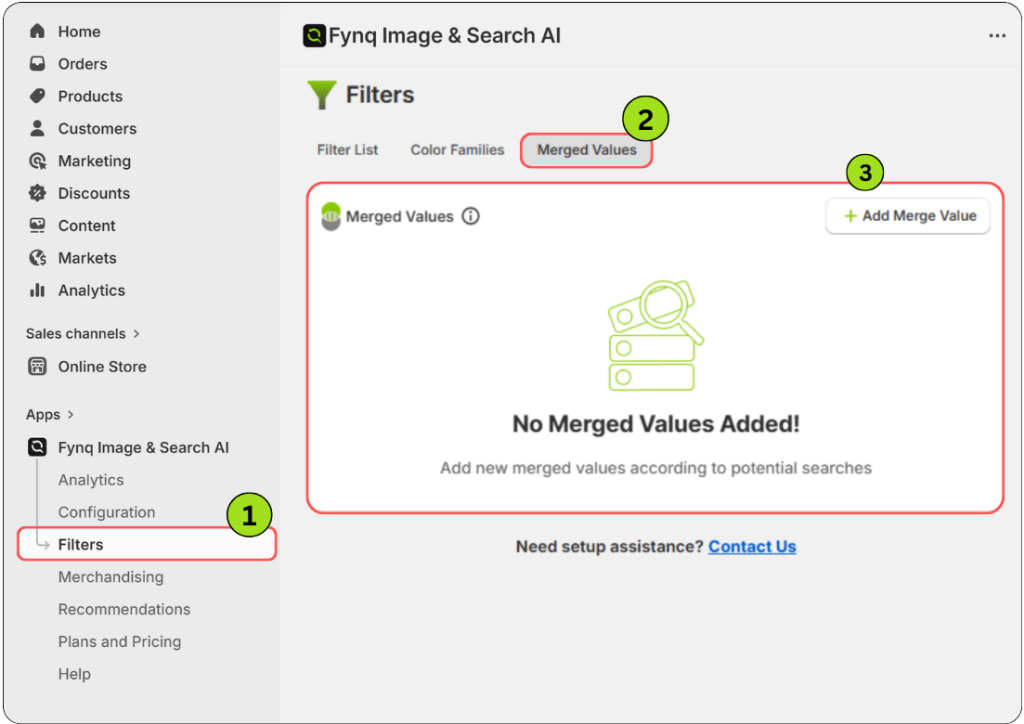Open Home in the sidebar

tap(79, 31)
